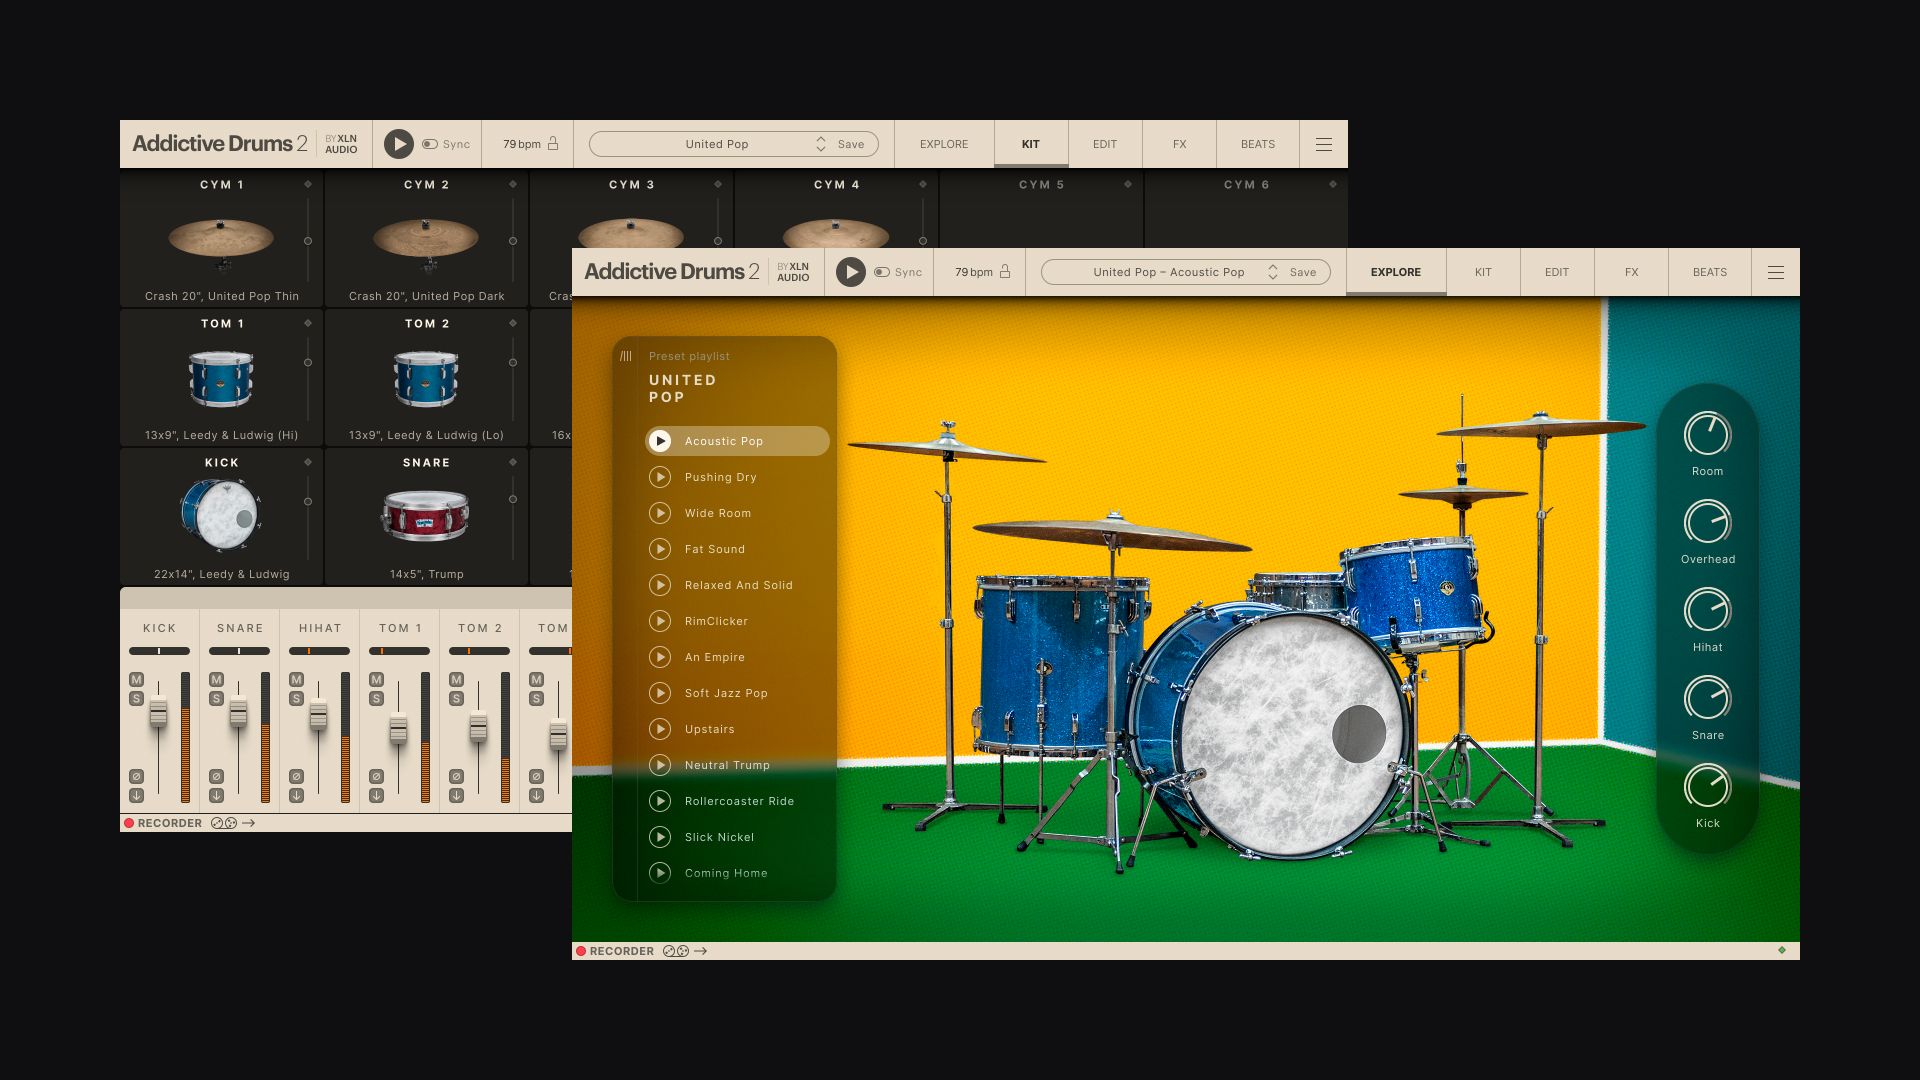The width and height of the screenshot is (1920, 1080).
Task: Click the green dot at front window bottom-right
Action: [1782, 950]
